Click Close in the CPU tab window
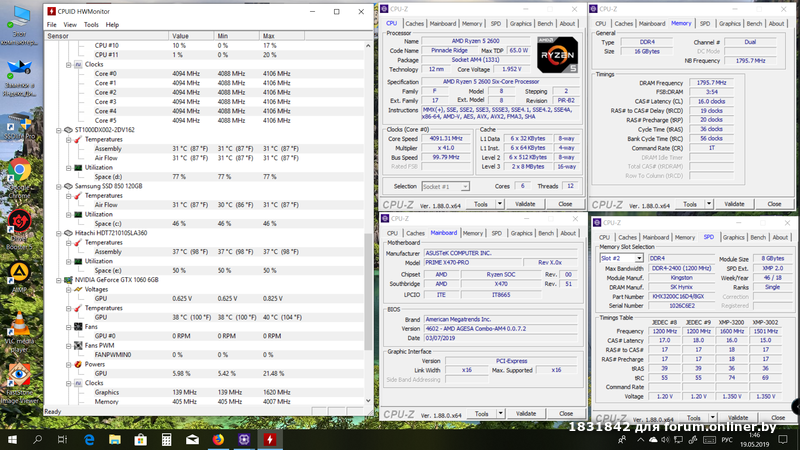Image resolution: width=800 pixels, height=450 pixels. pos(565,204)
